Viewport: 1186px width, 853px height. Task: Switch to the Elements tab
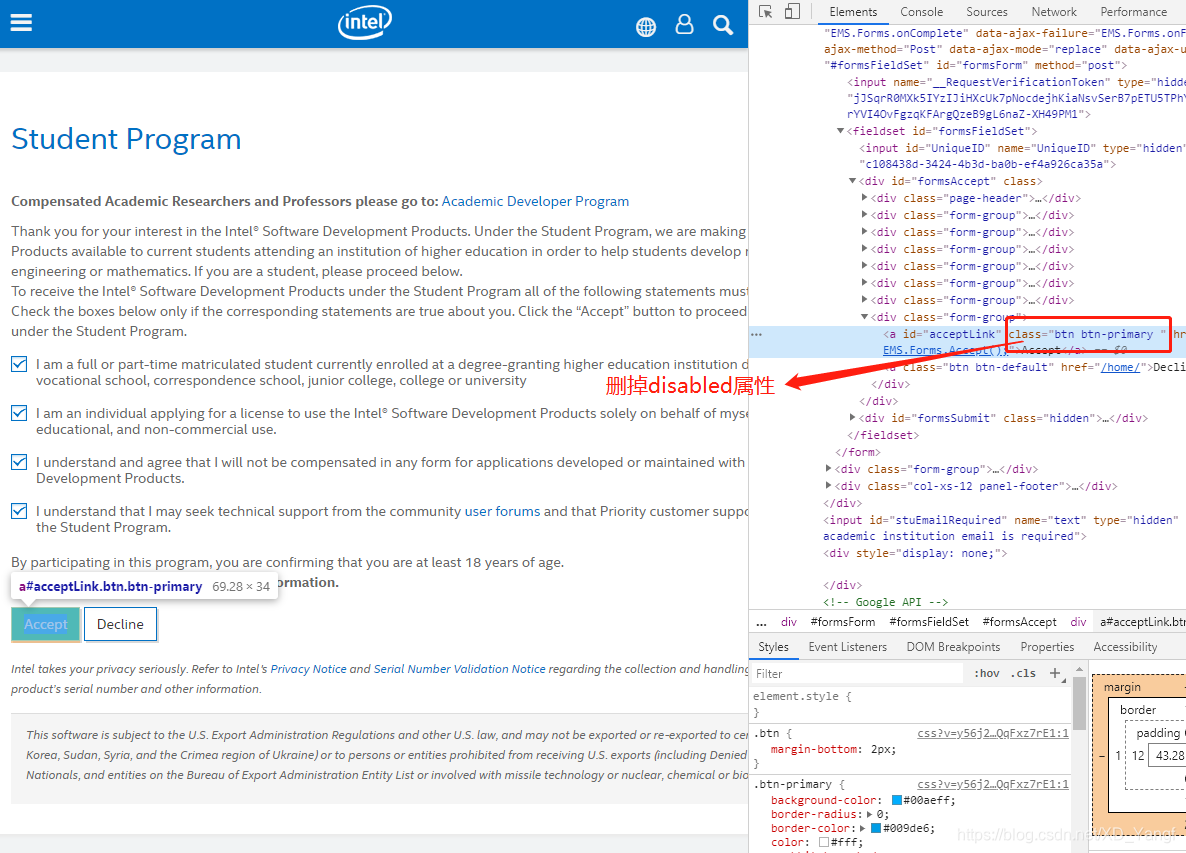point(852,12)
